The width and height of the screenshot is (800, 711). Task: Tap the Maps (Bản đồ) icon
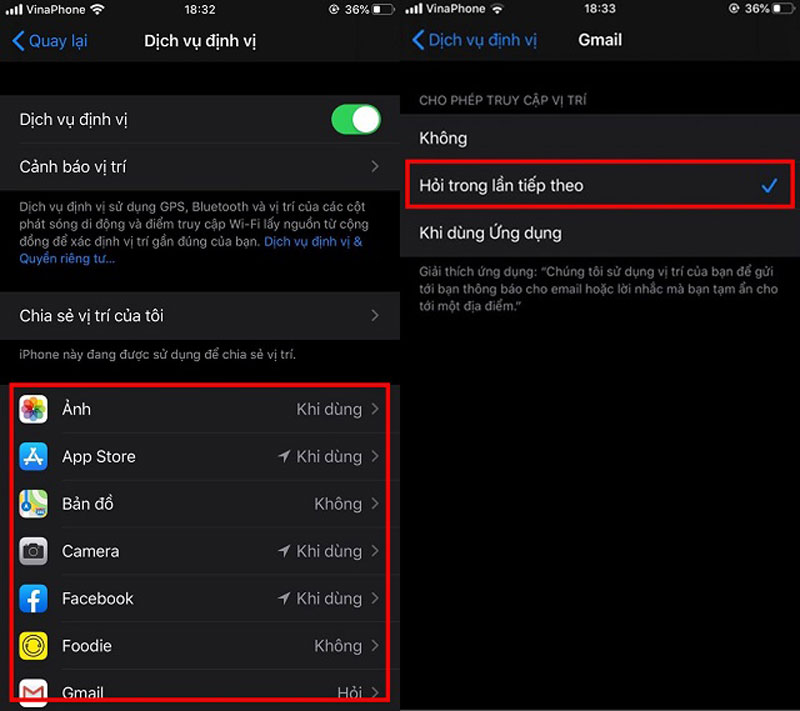point(33,504)
